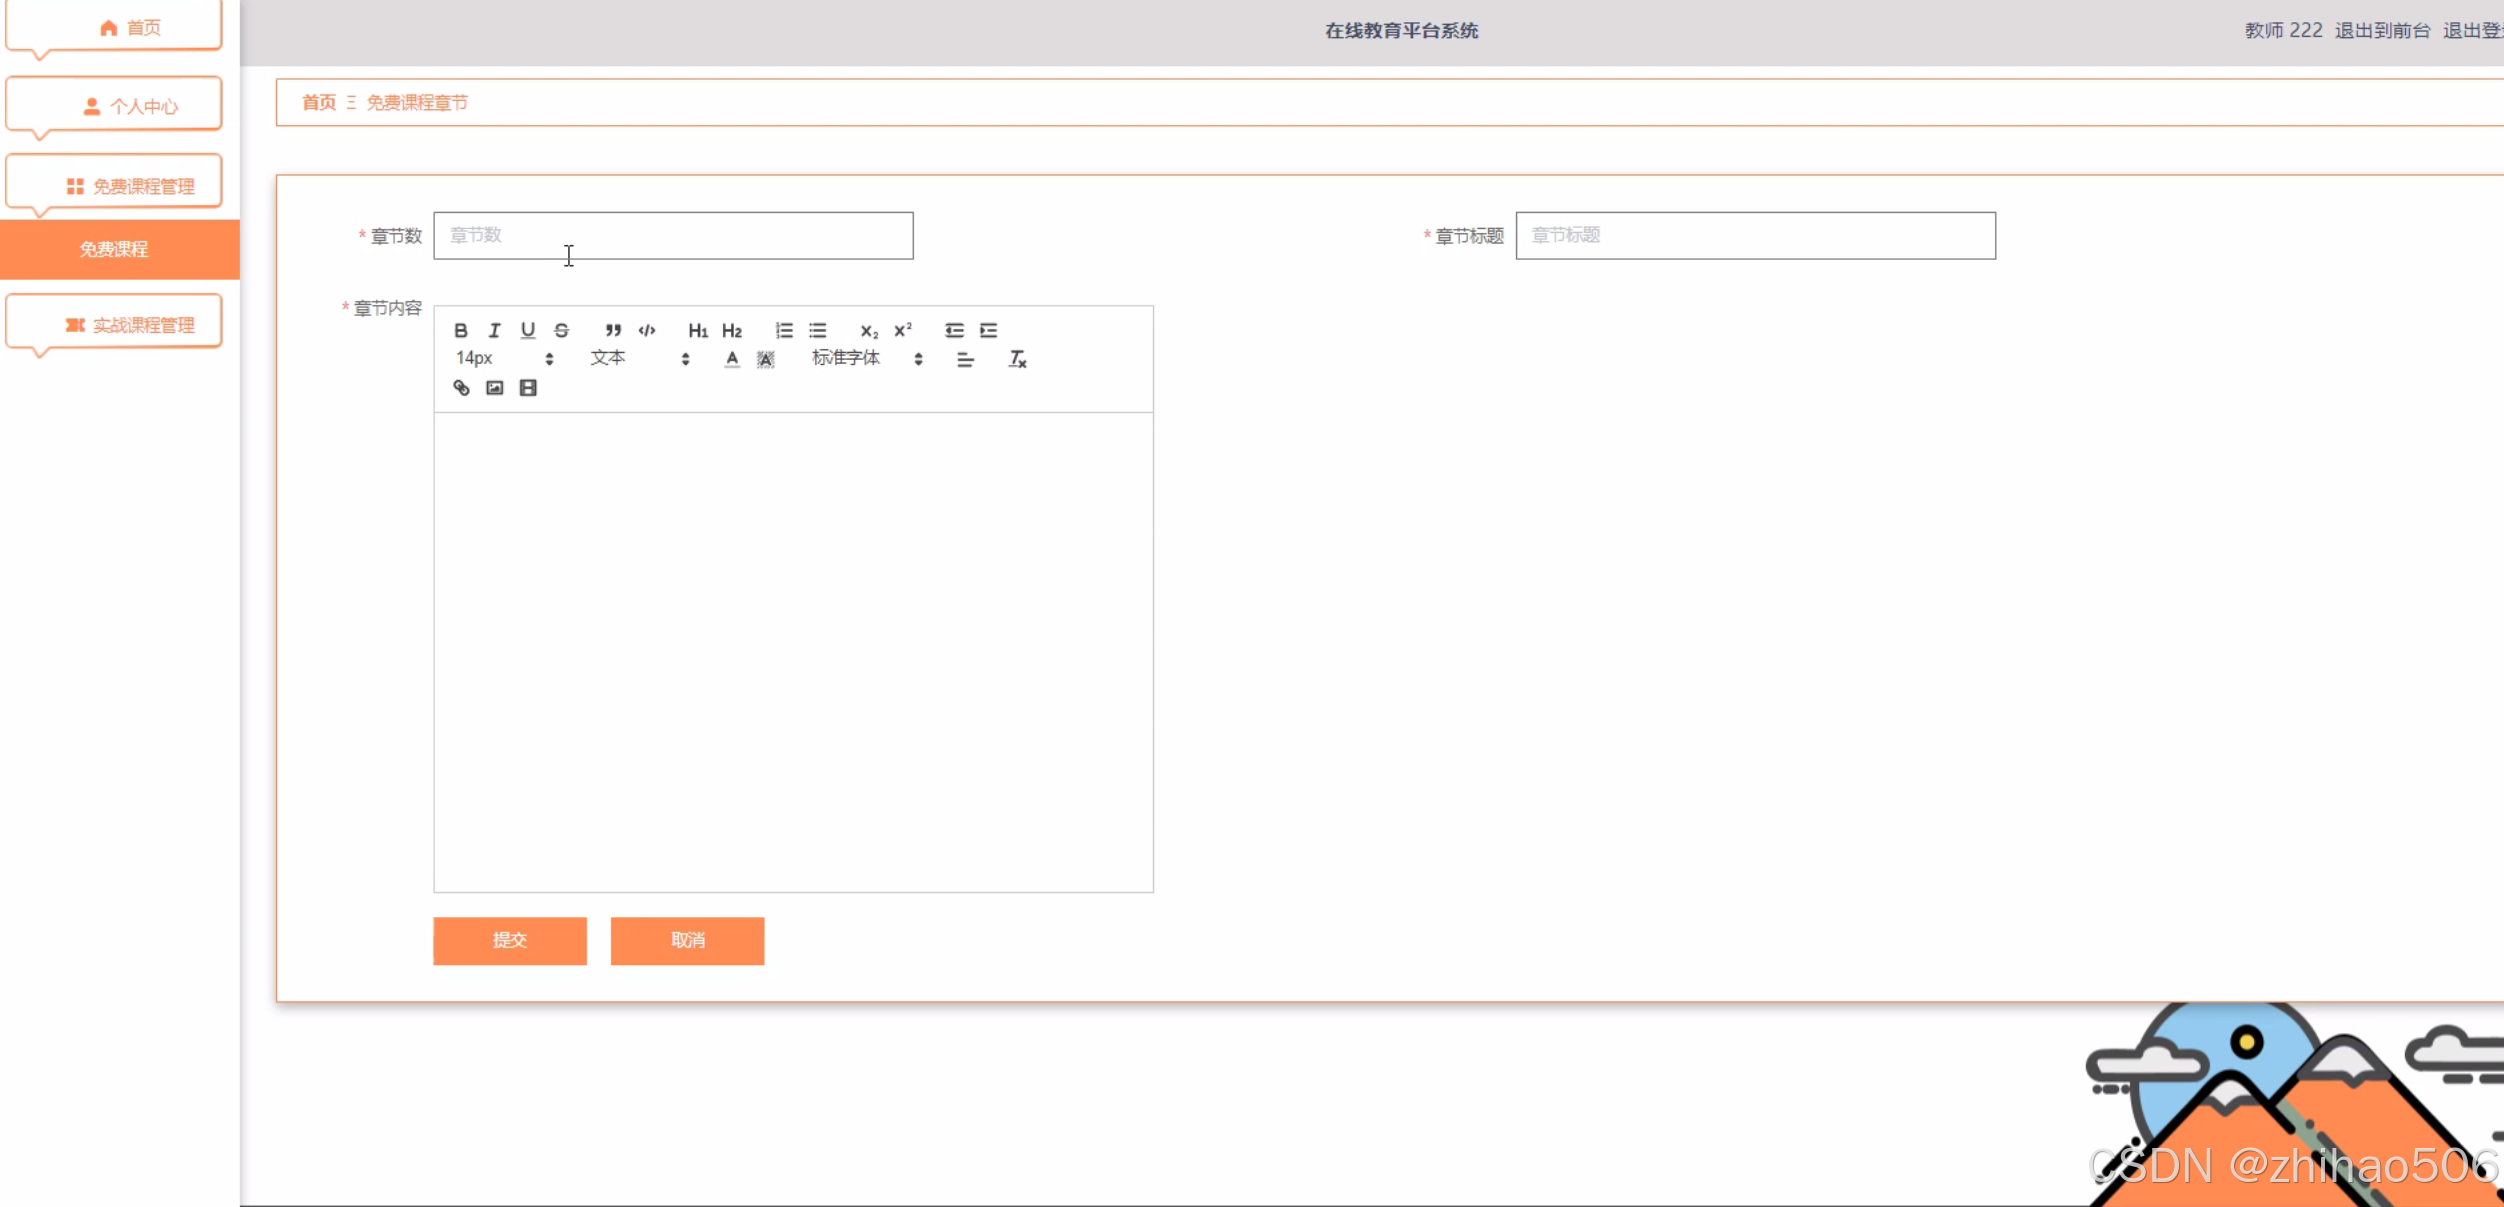Start an ordered numbered list

(x=784, y=330)
